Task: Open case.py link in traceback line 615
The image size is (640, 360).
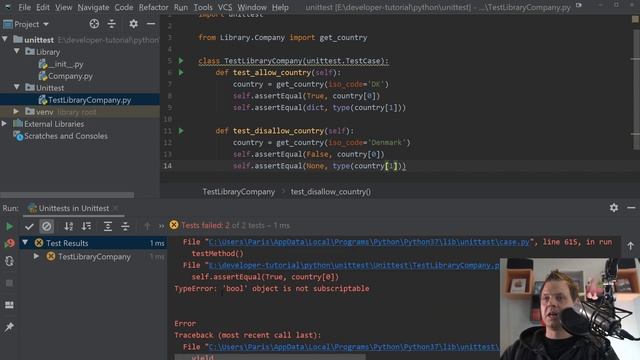Action: 369,242
